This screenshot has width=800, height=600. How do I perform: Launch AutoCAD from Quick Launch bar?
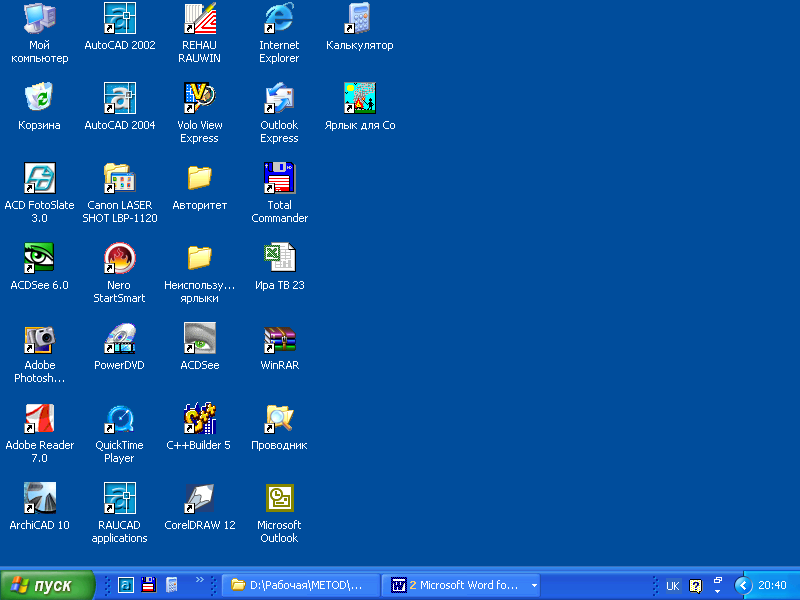(126, 585)
